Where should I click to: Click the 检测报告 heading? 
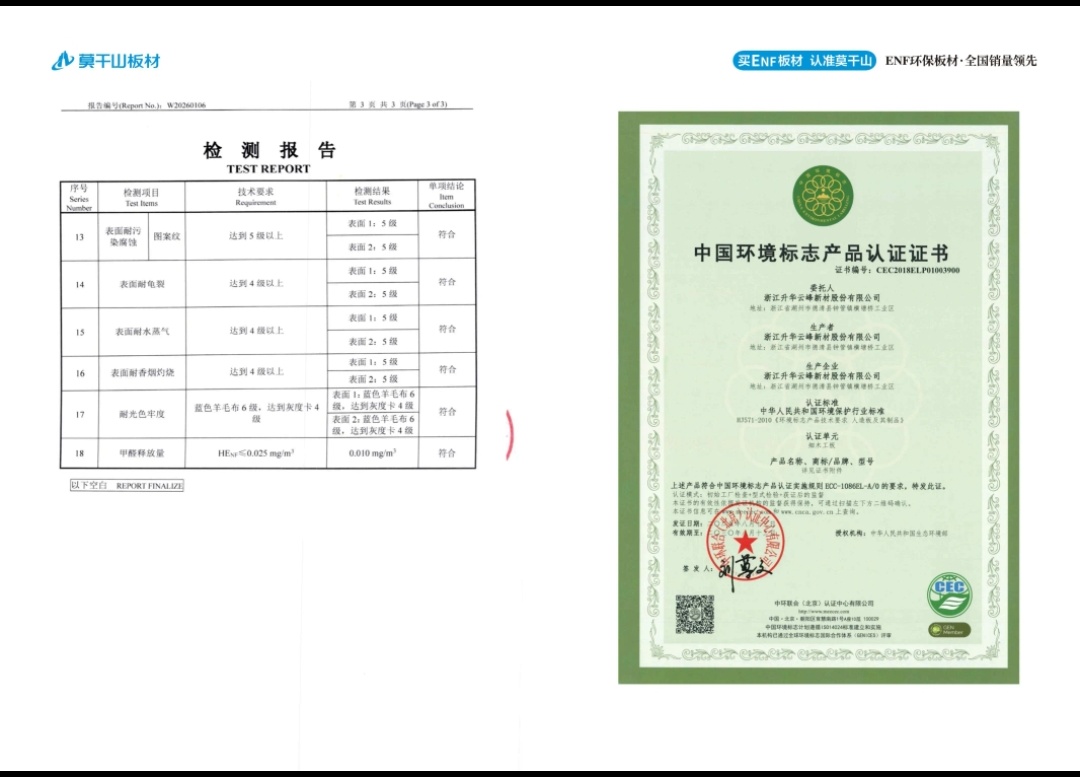point(269,149)
